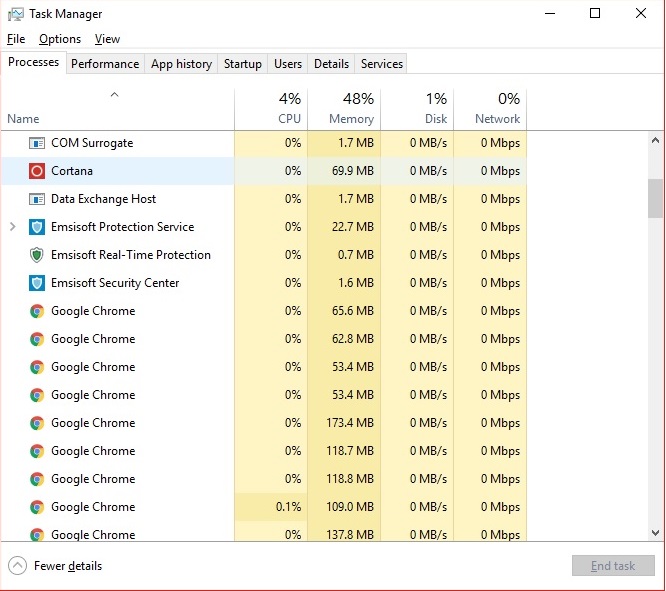
Task: Switch to the Users tab
Action: tap(288, 64)
